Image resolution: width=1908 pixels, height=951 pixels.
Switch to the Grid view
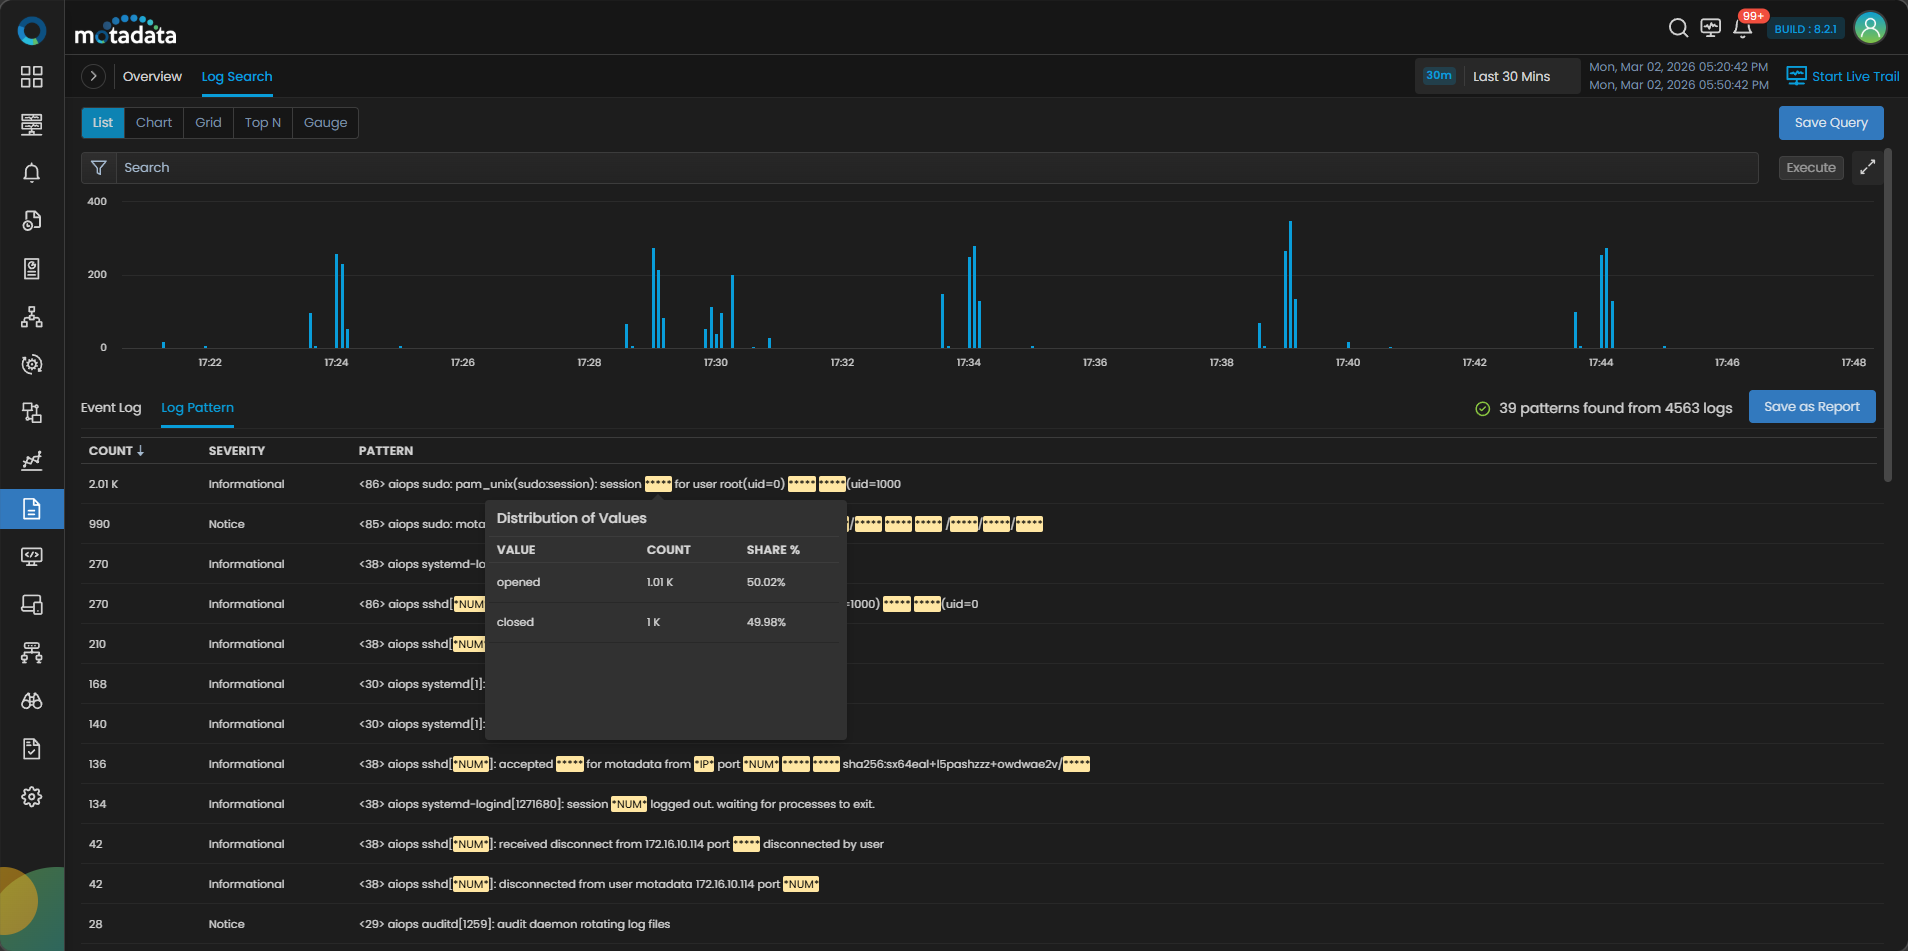pyautogui.click(x=208, y=123)
